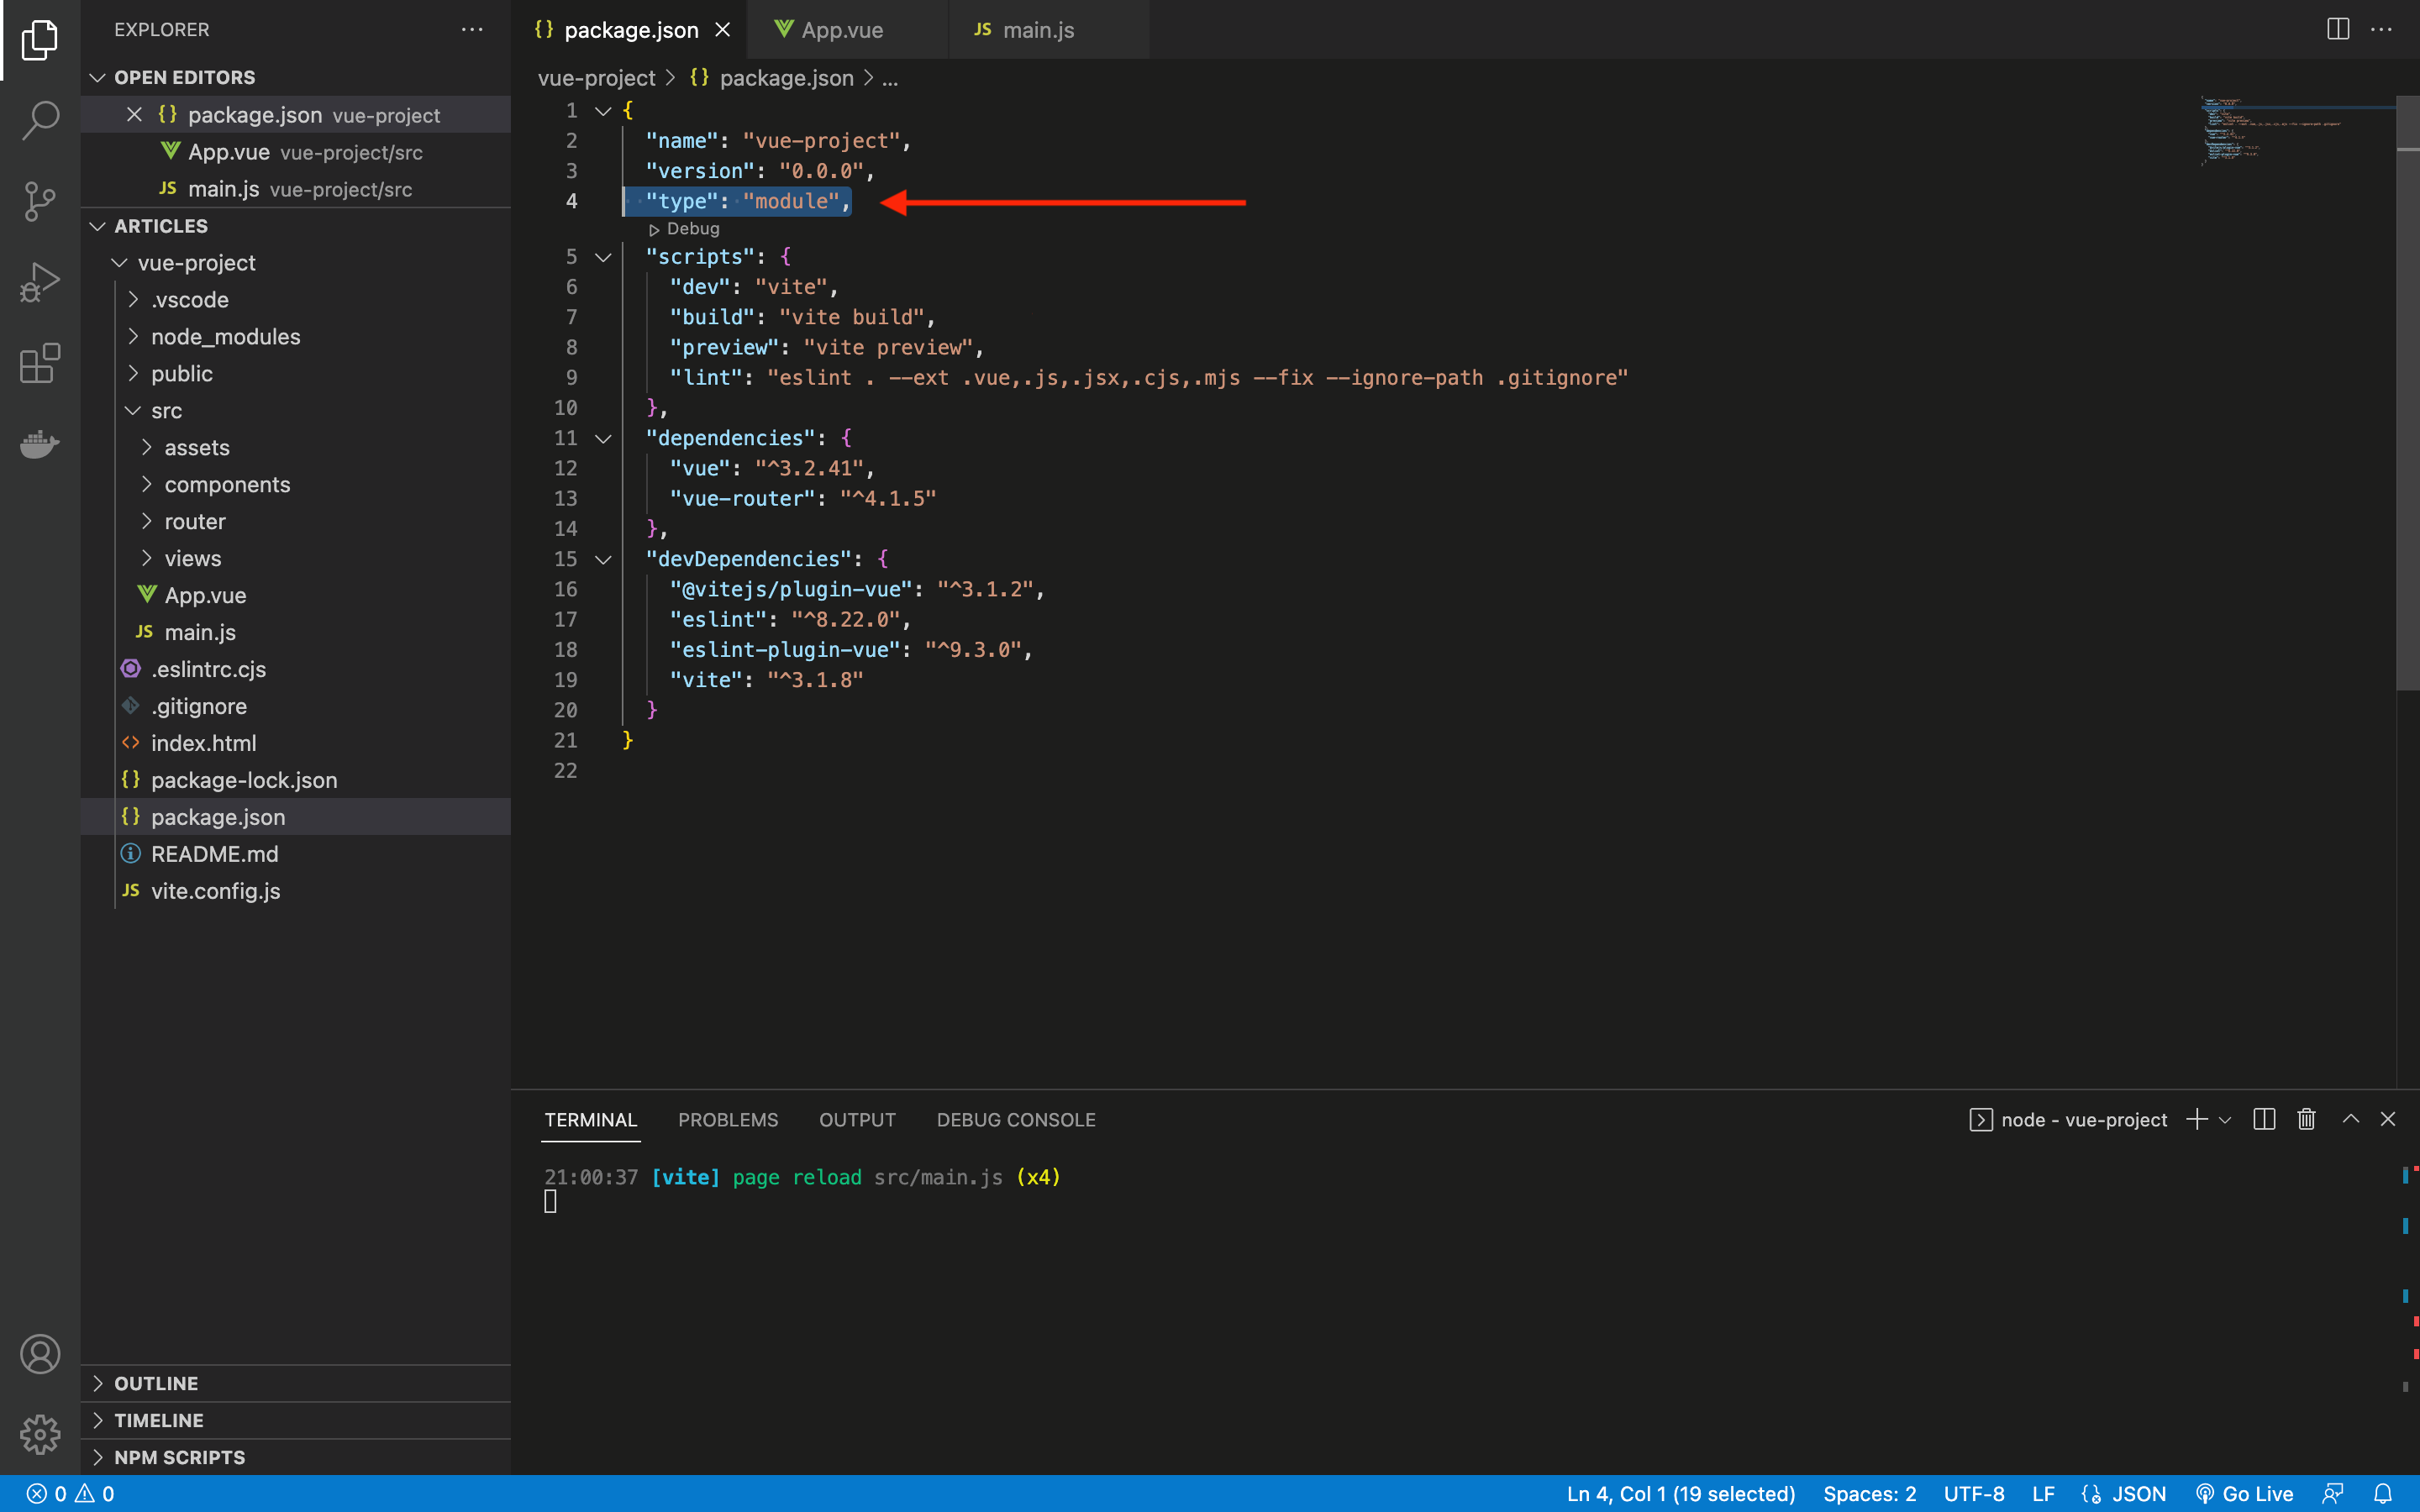Click Debug code lens above scripts

(x=685, y=229)
